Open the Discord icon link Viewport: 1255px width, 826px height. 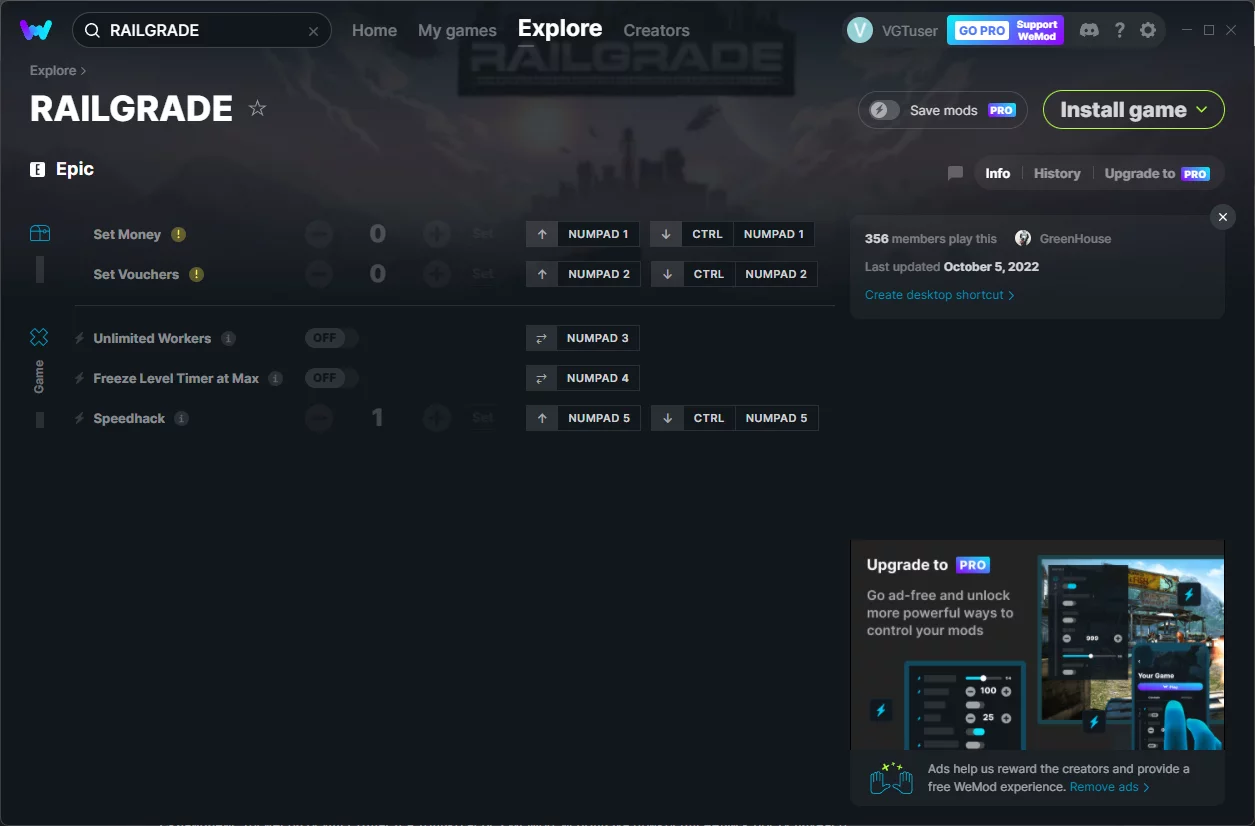pos(1090,30)
